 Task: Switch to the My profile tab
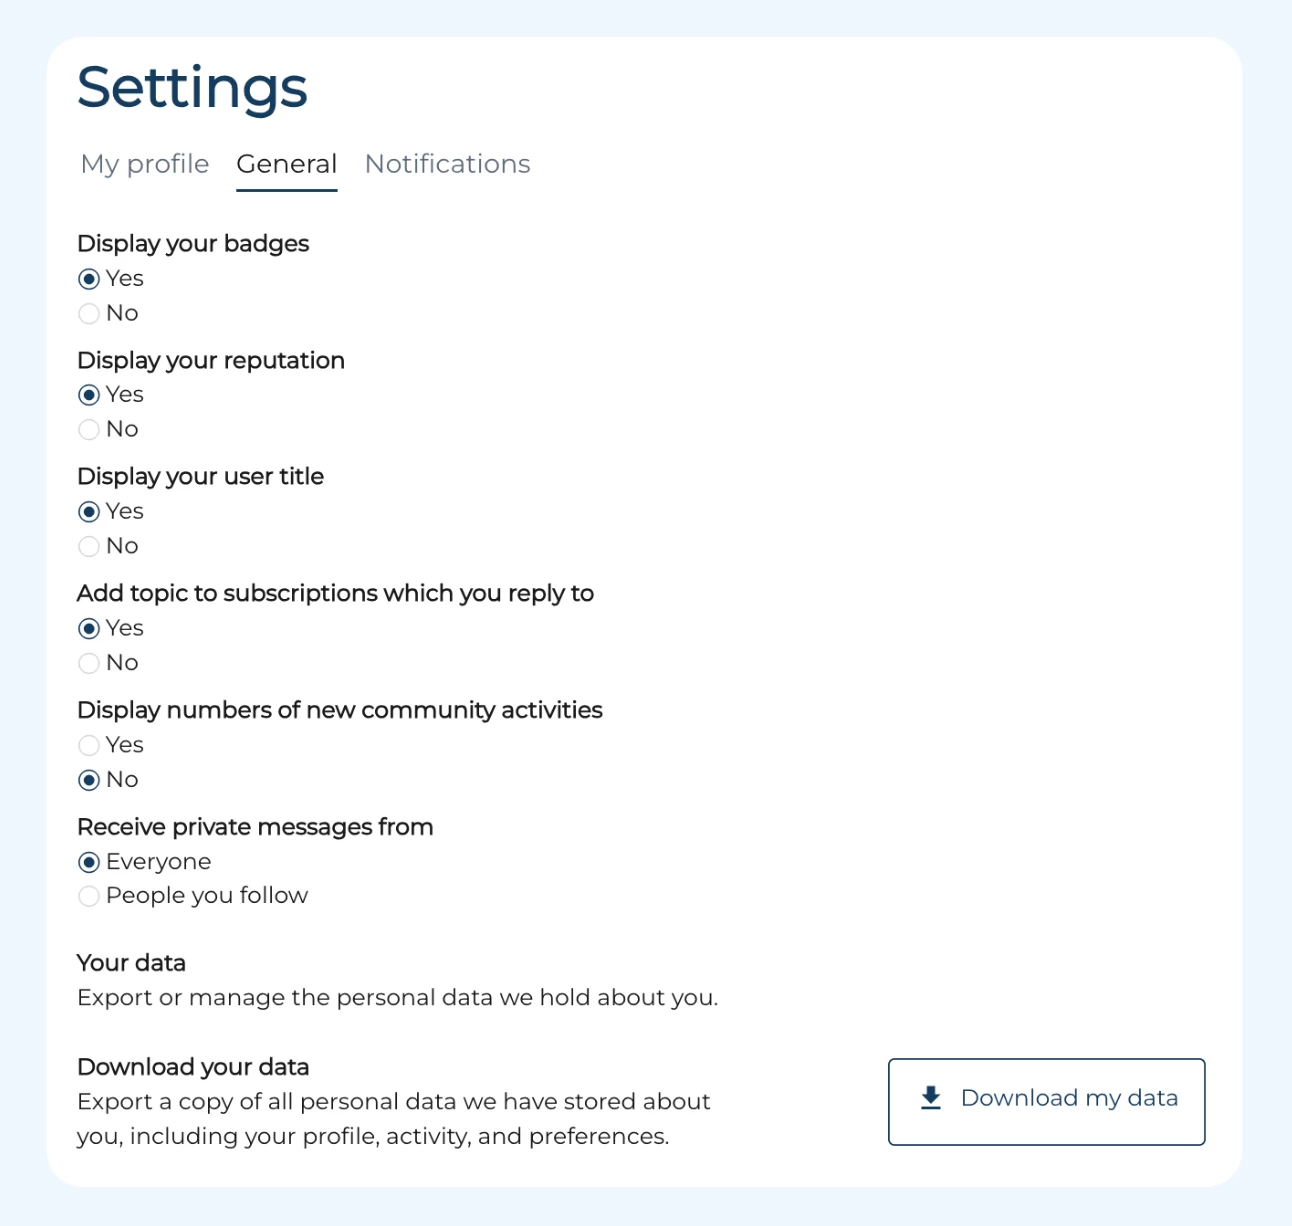pyautogui.click(x=145, y=164)
